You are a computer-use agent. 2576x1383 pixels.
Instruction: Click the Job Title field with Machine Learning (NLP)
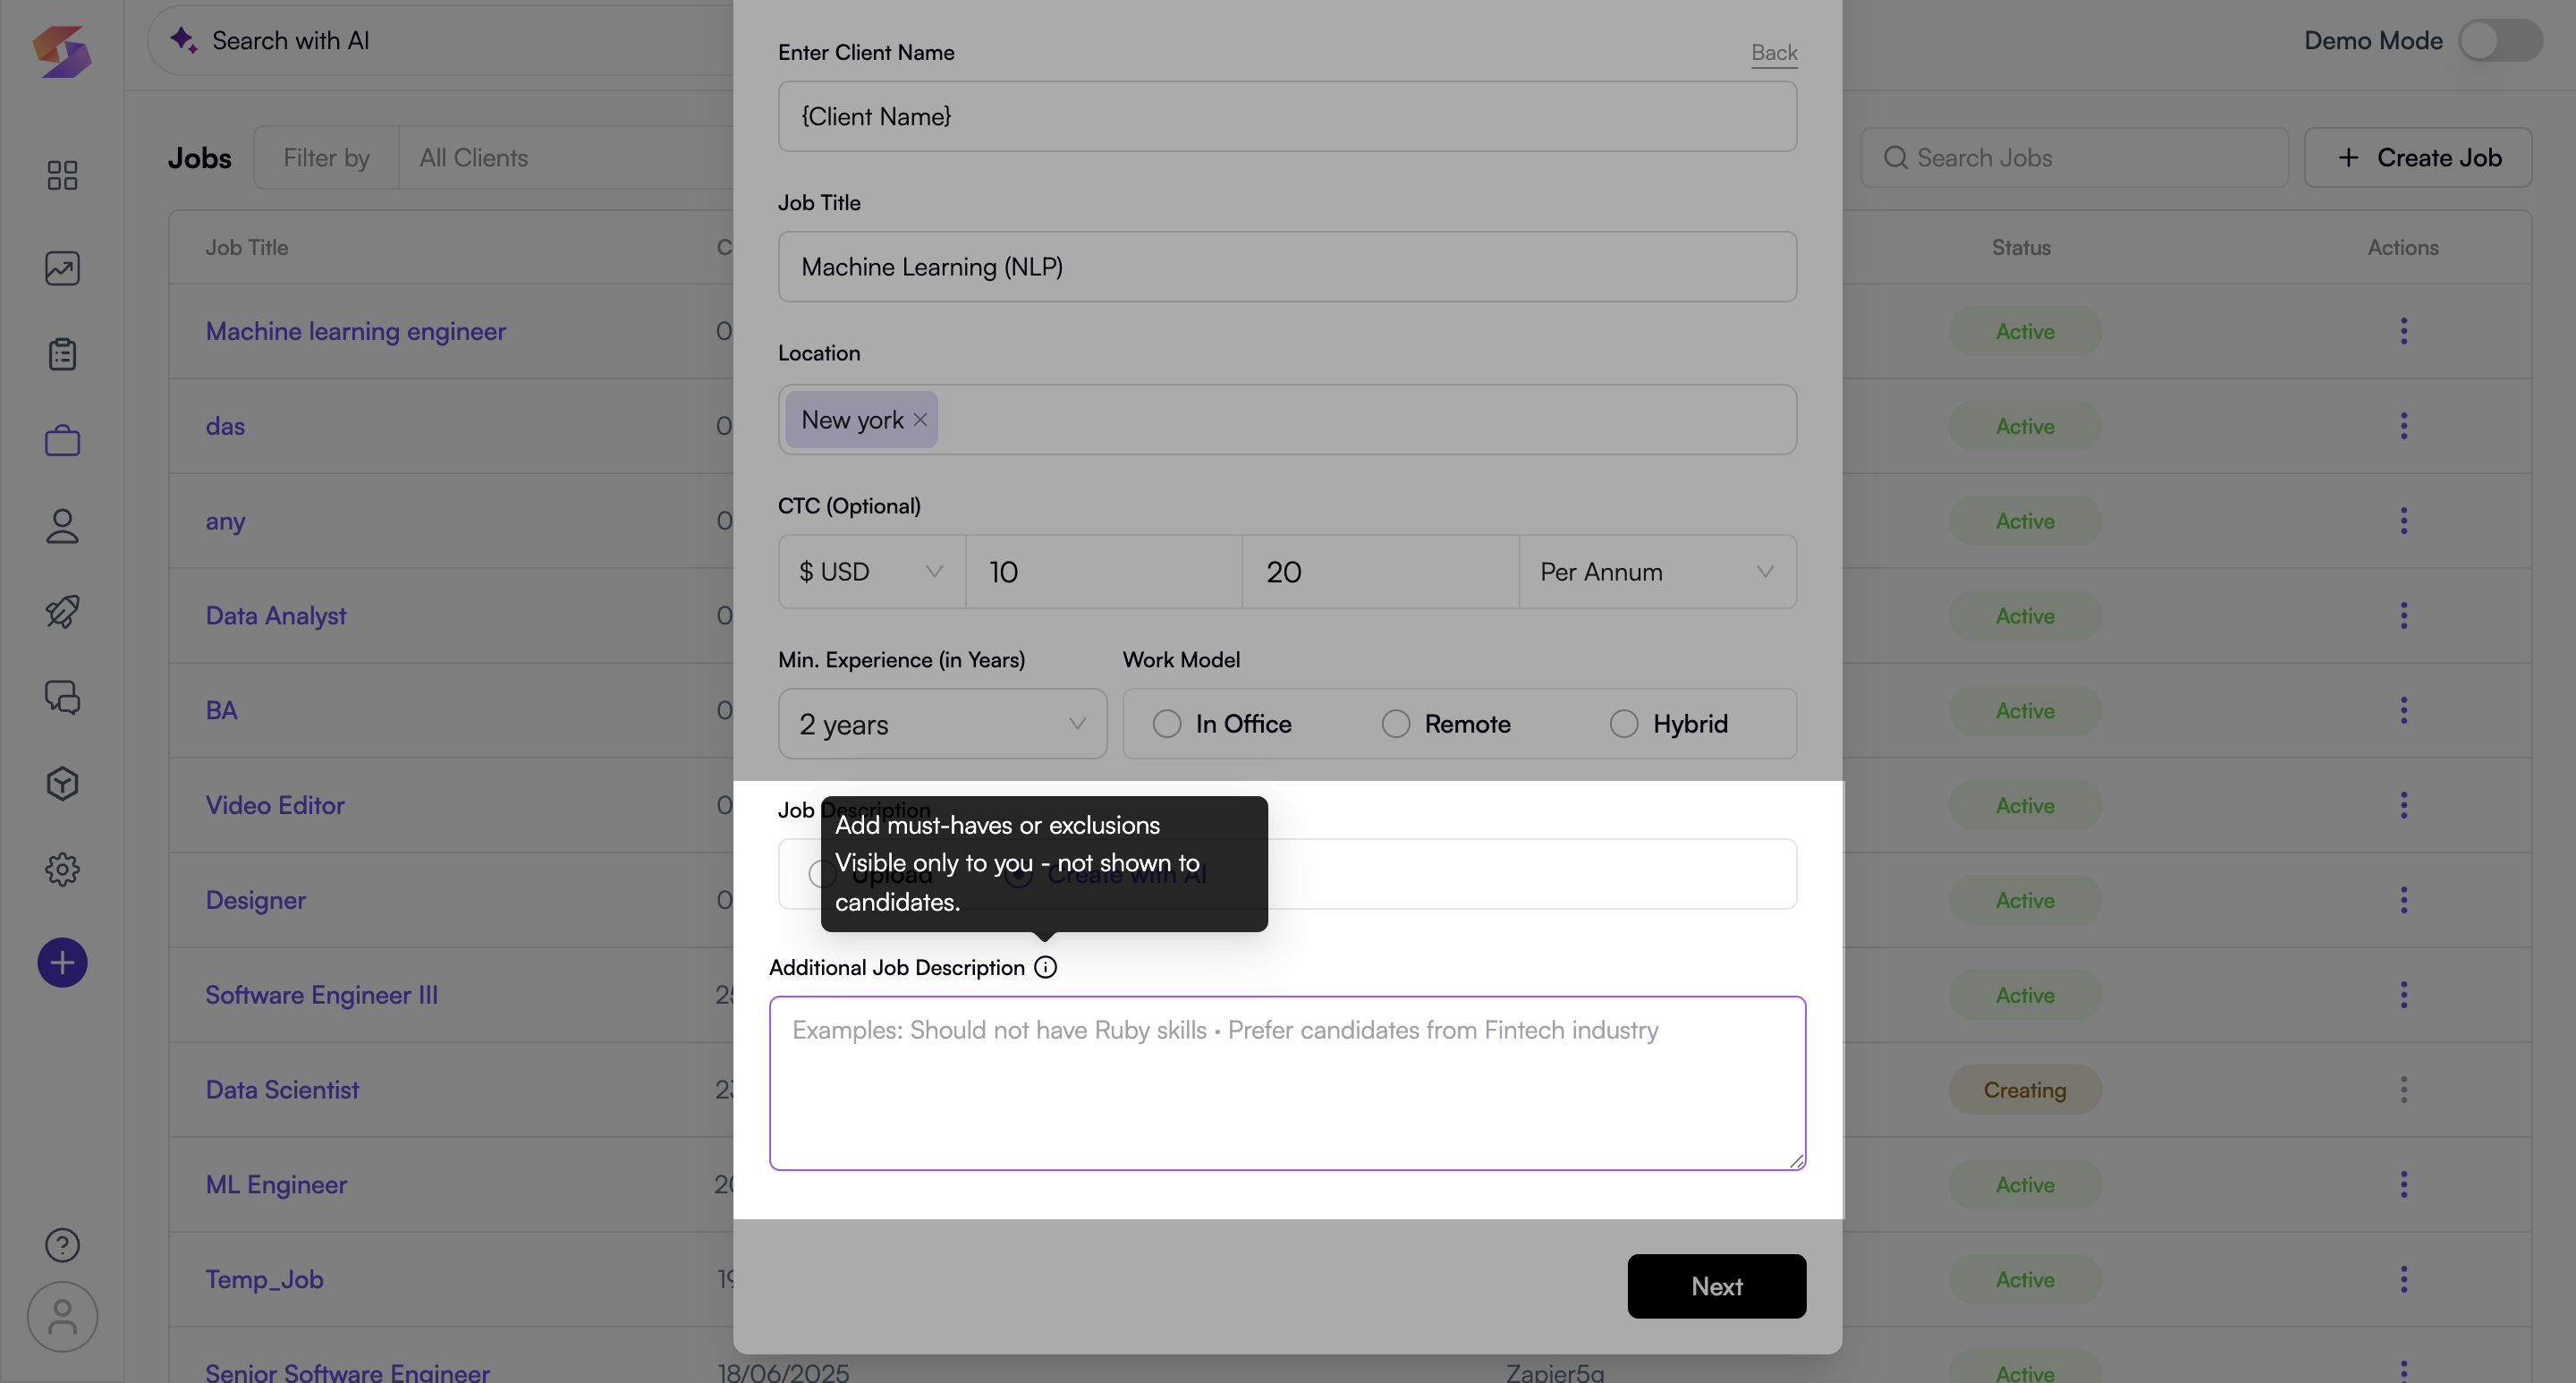pyautogui.click(x=1287, y=267)
